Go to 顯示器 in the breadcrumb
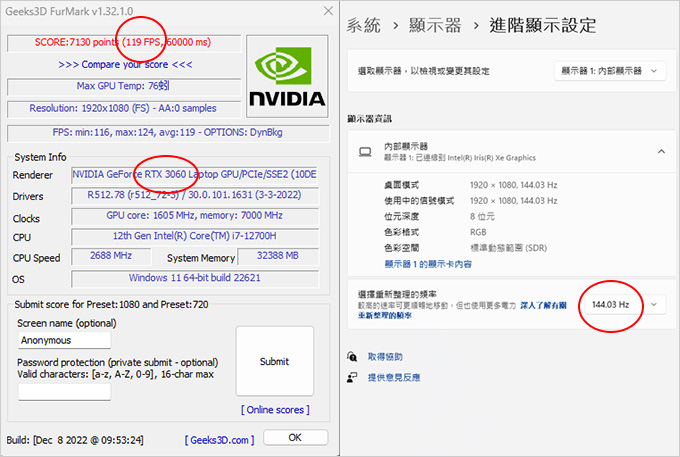The image size is (680, 457). pyautogui.click(x=435, y=26)
